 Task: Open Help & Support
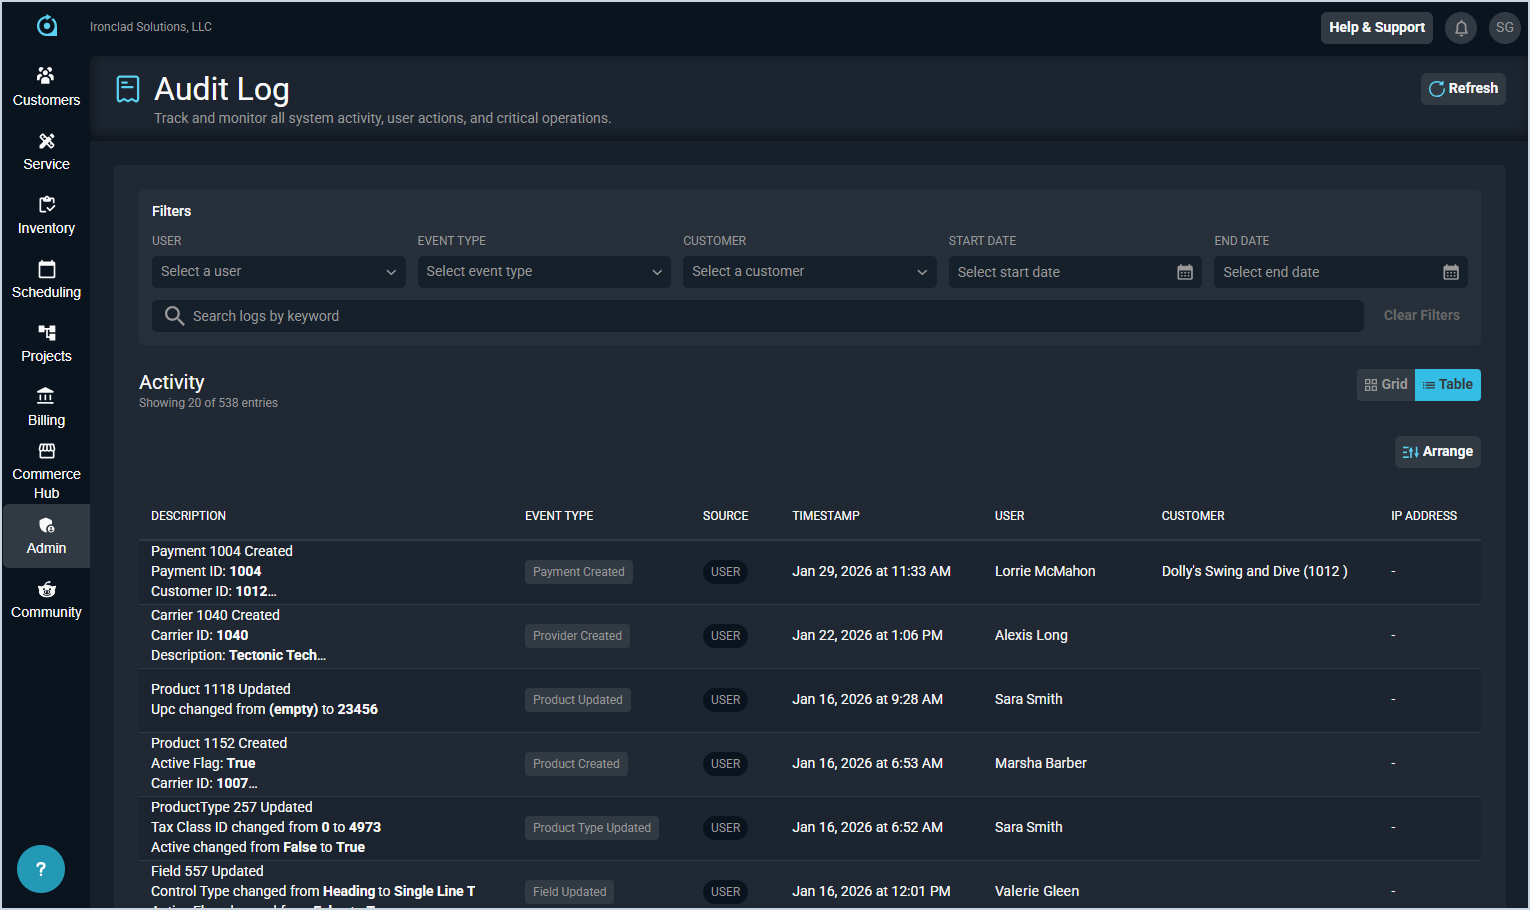(x=1376, y=28)
